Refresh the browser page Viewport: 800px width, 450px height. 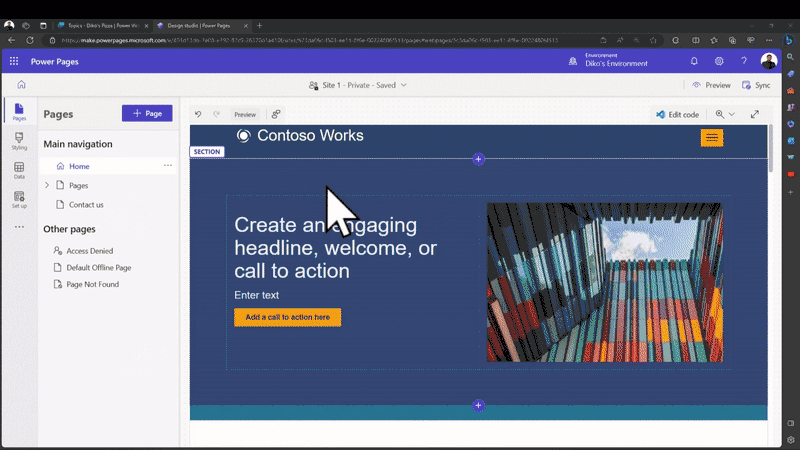30,40
